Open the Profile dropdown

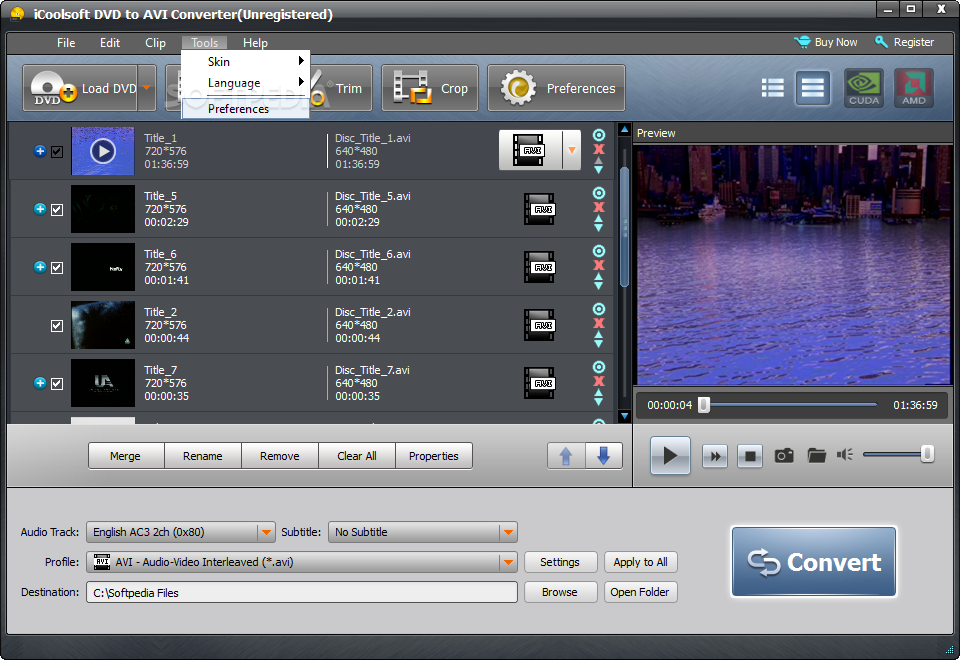pyautogui.click(x=508, y=562)
